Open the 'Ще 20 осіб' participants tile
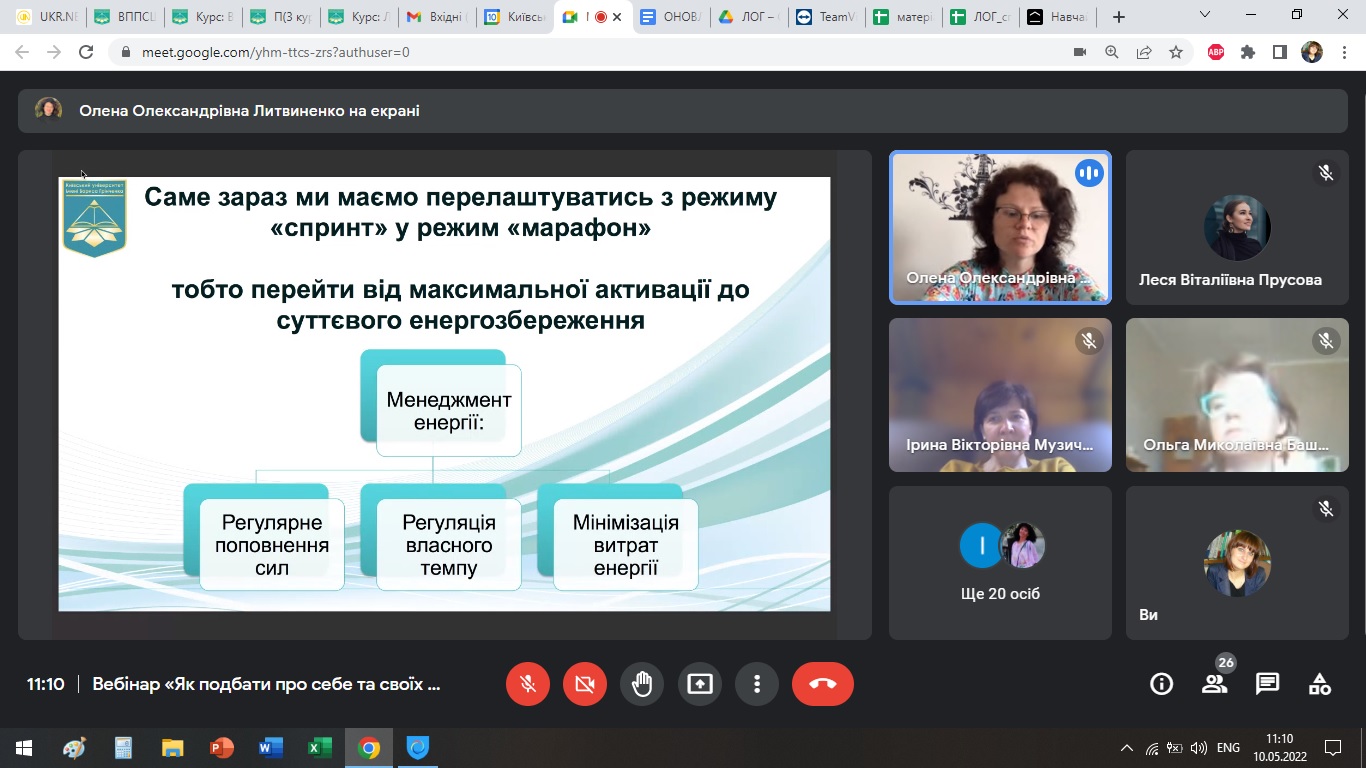 [1000, 562]
